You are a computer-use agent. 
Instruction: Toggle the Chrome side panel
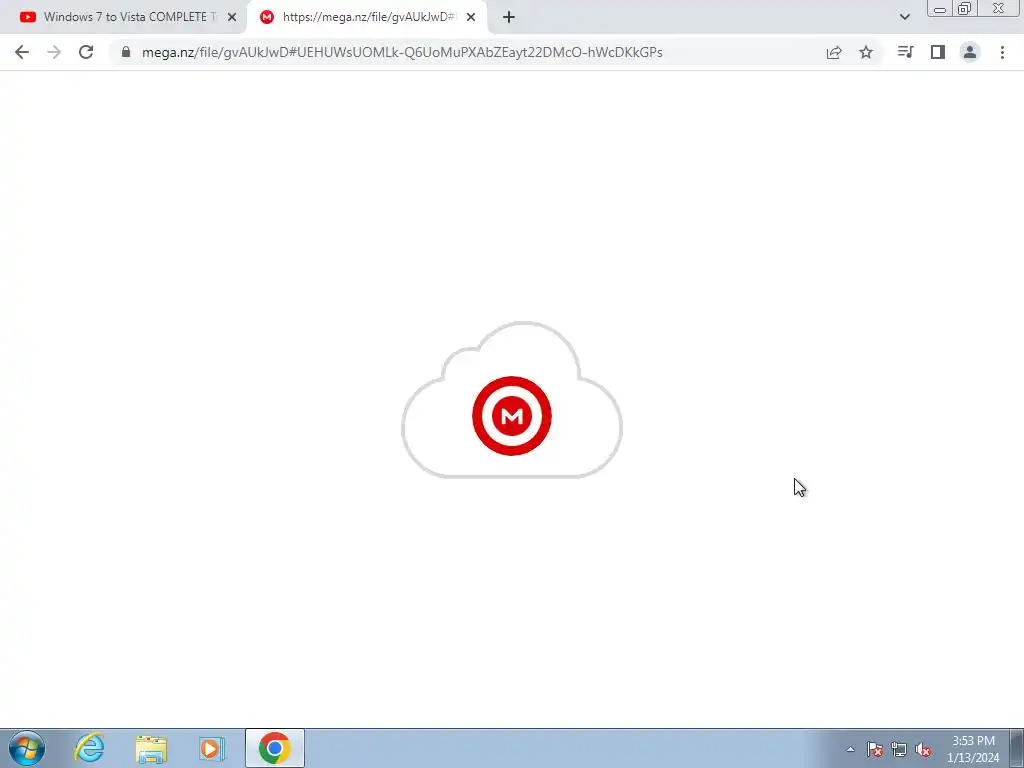[x=938, y=52]
